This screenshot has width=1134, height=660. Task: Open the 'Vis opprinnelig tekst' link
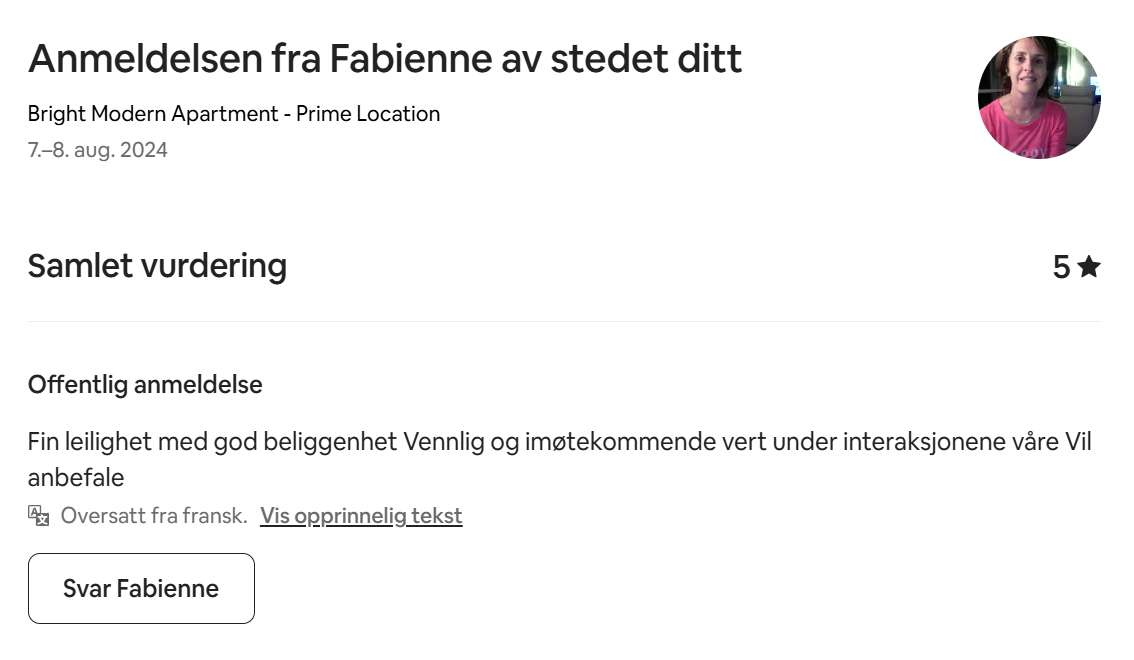[x=361, y=516]
